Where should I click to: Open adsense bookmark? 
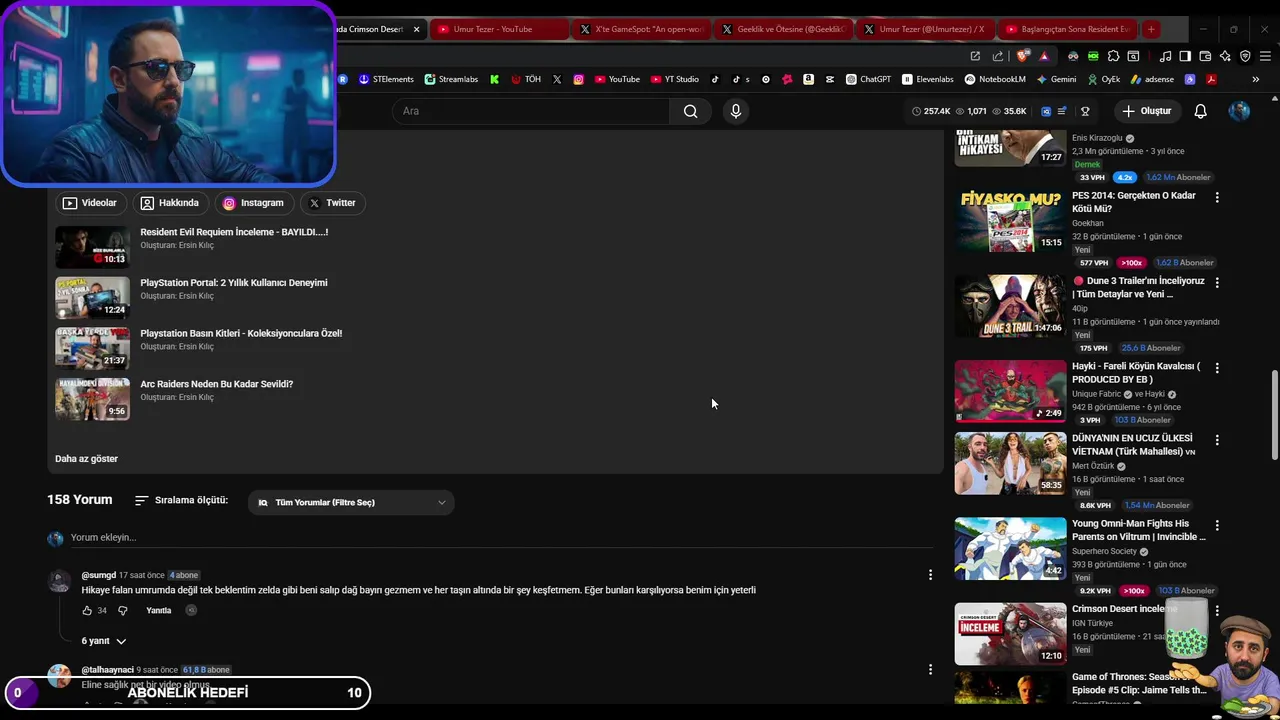tap(1152, 79)
